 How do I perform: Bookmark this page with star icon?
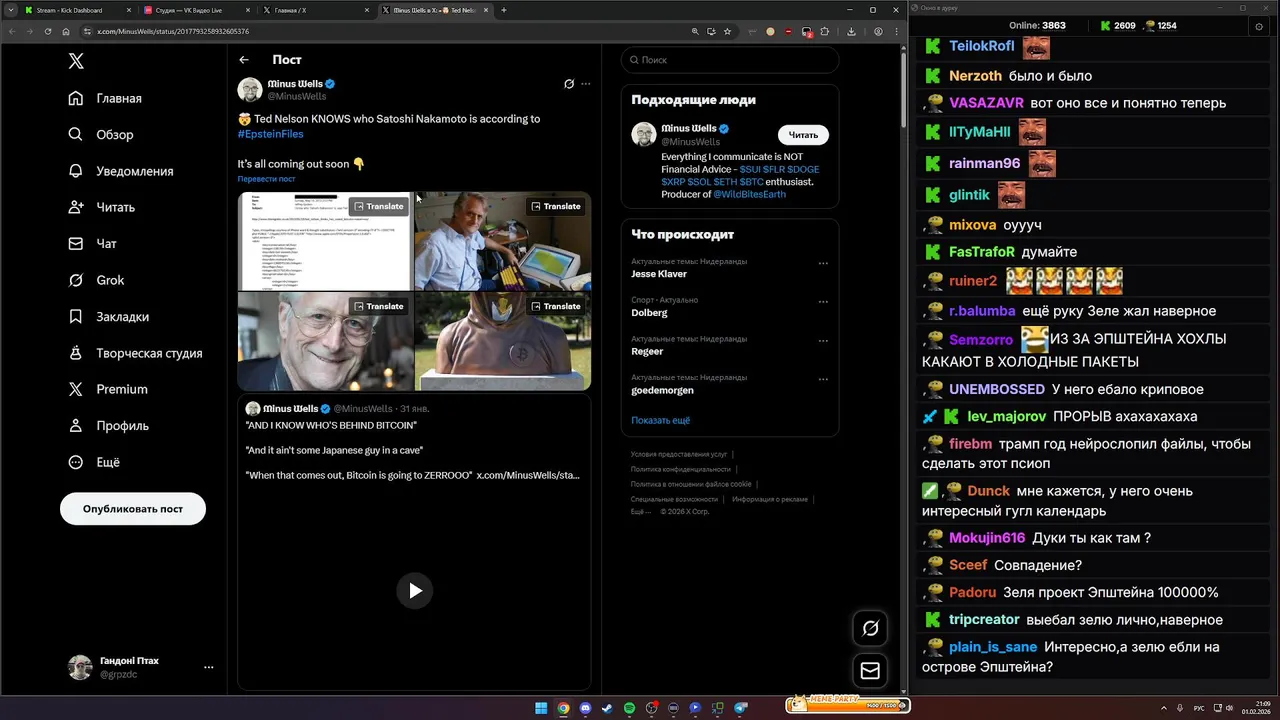[x=727, y=31]
